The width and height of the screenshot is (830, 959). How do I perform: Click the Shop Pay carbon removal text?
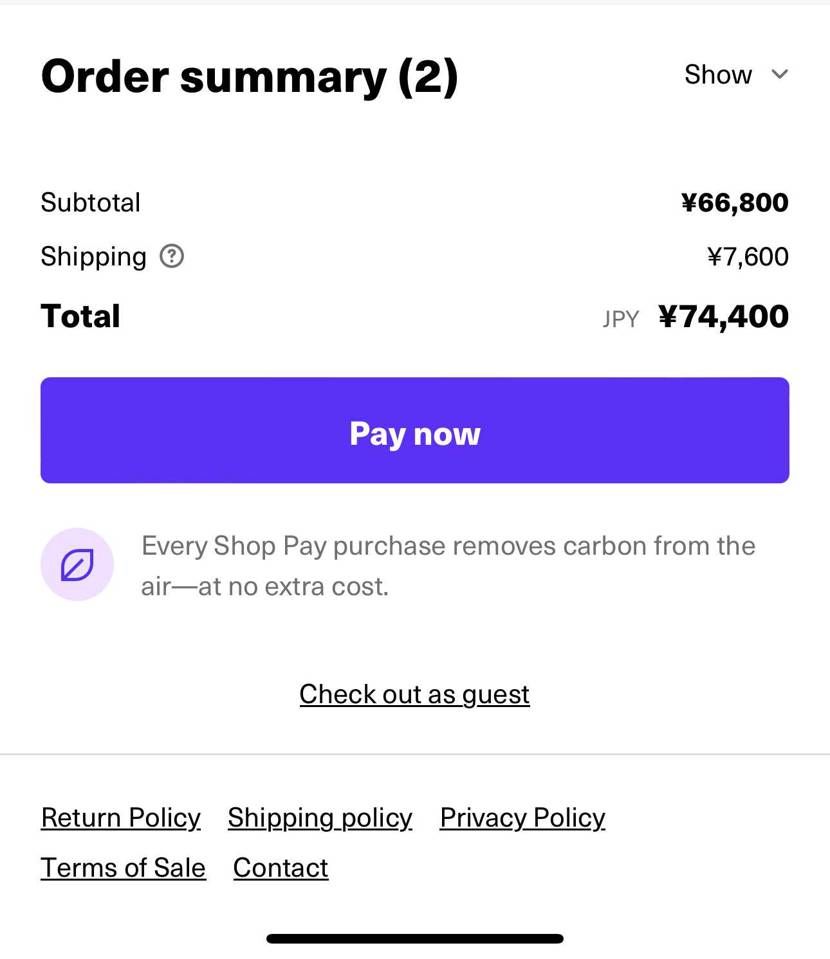click(448, 566)
